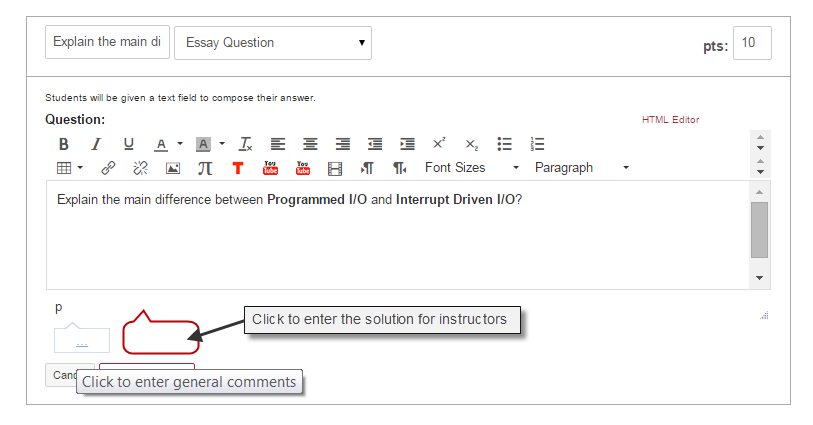Open the text color picker arrow

pyautogui.click(x=180, y=144)
